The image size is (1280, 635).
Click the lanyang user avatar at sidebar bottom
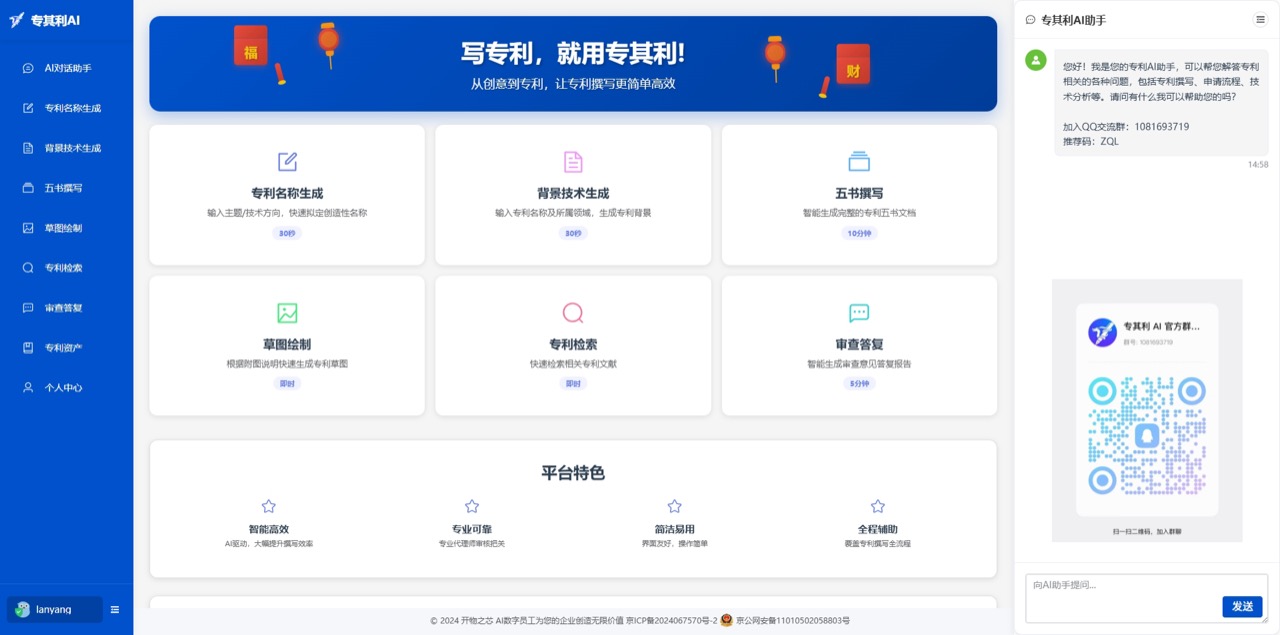(x=22, y=609)
